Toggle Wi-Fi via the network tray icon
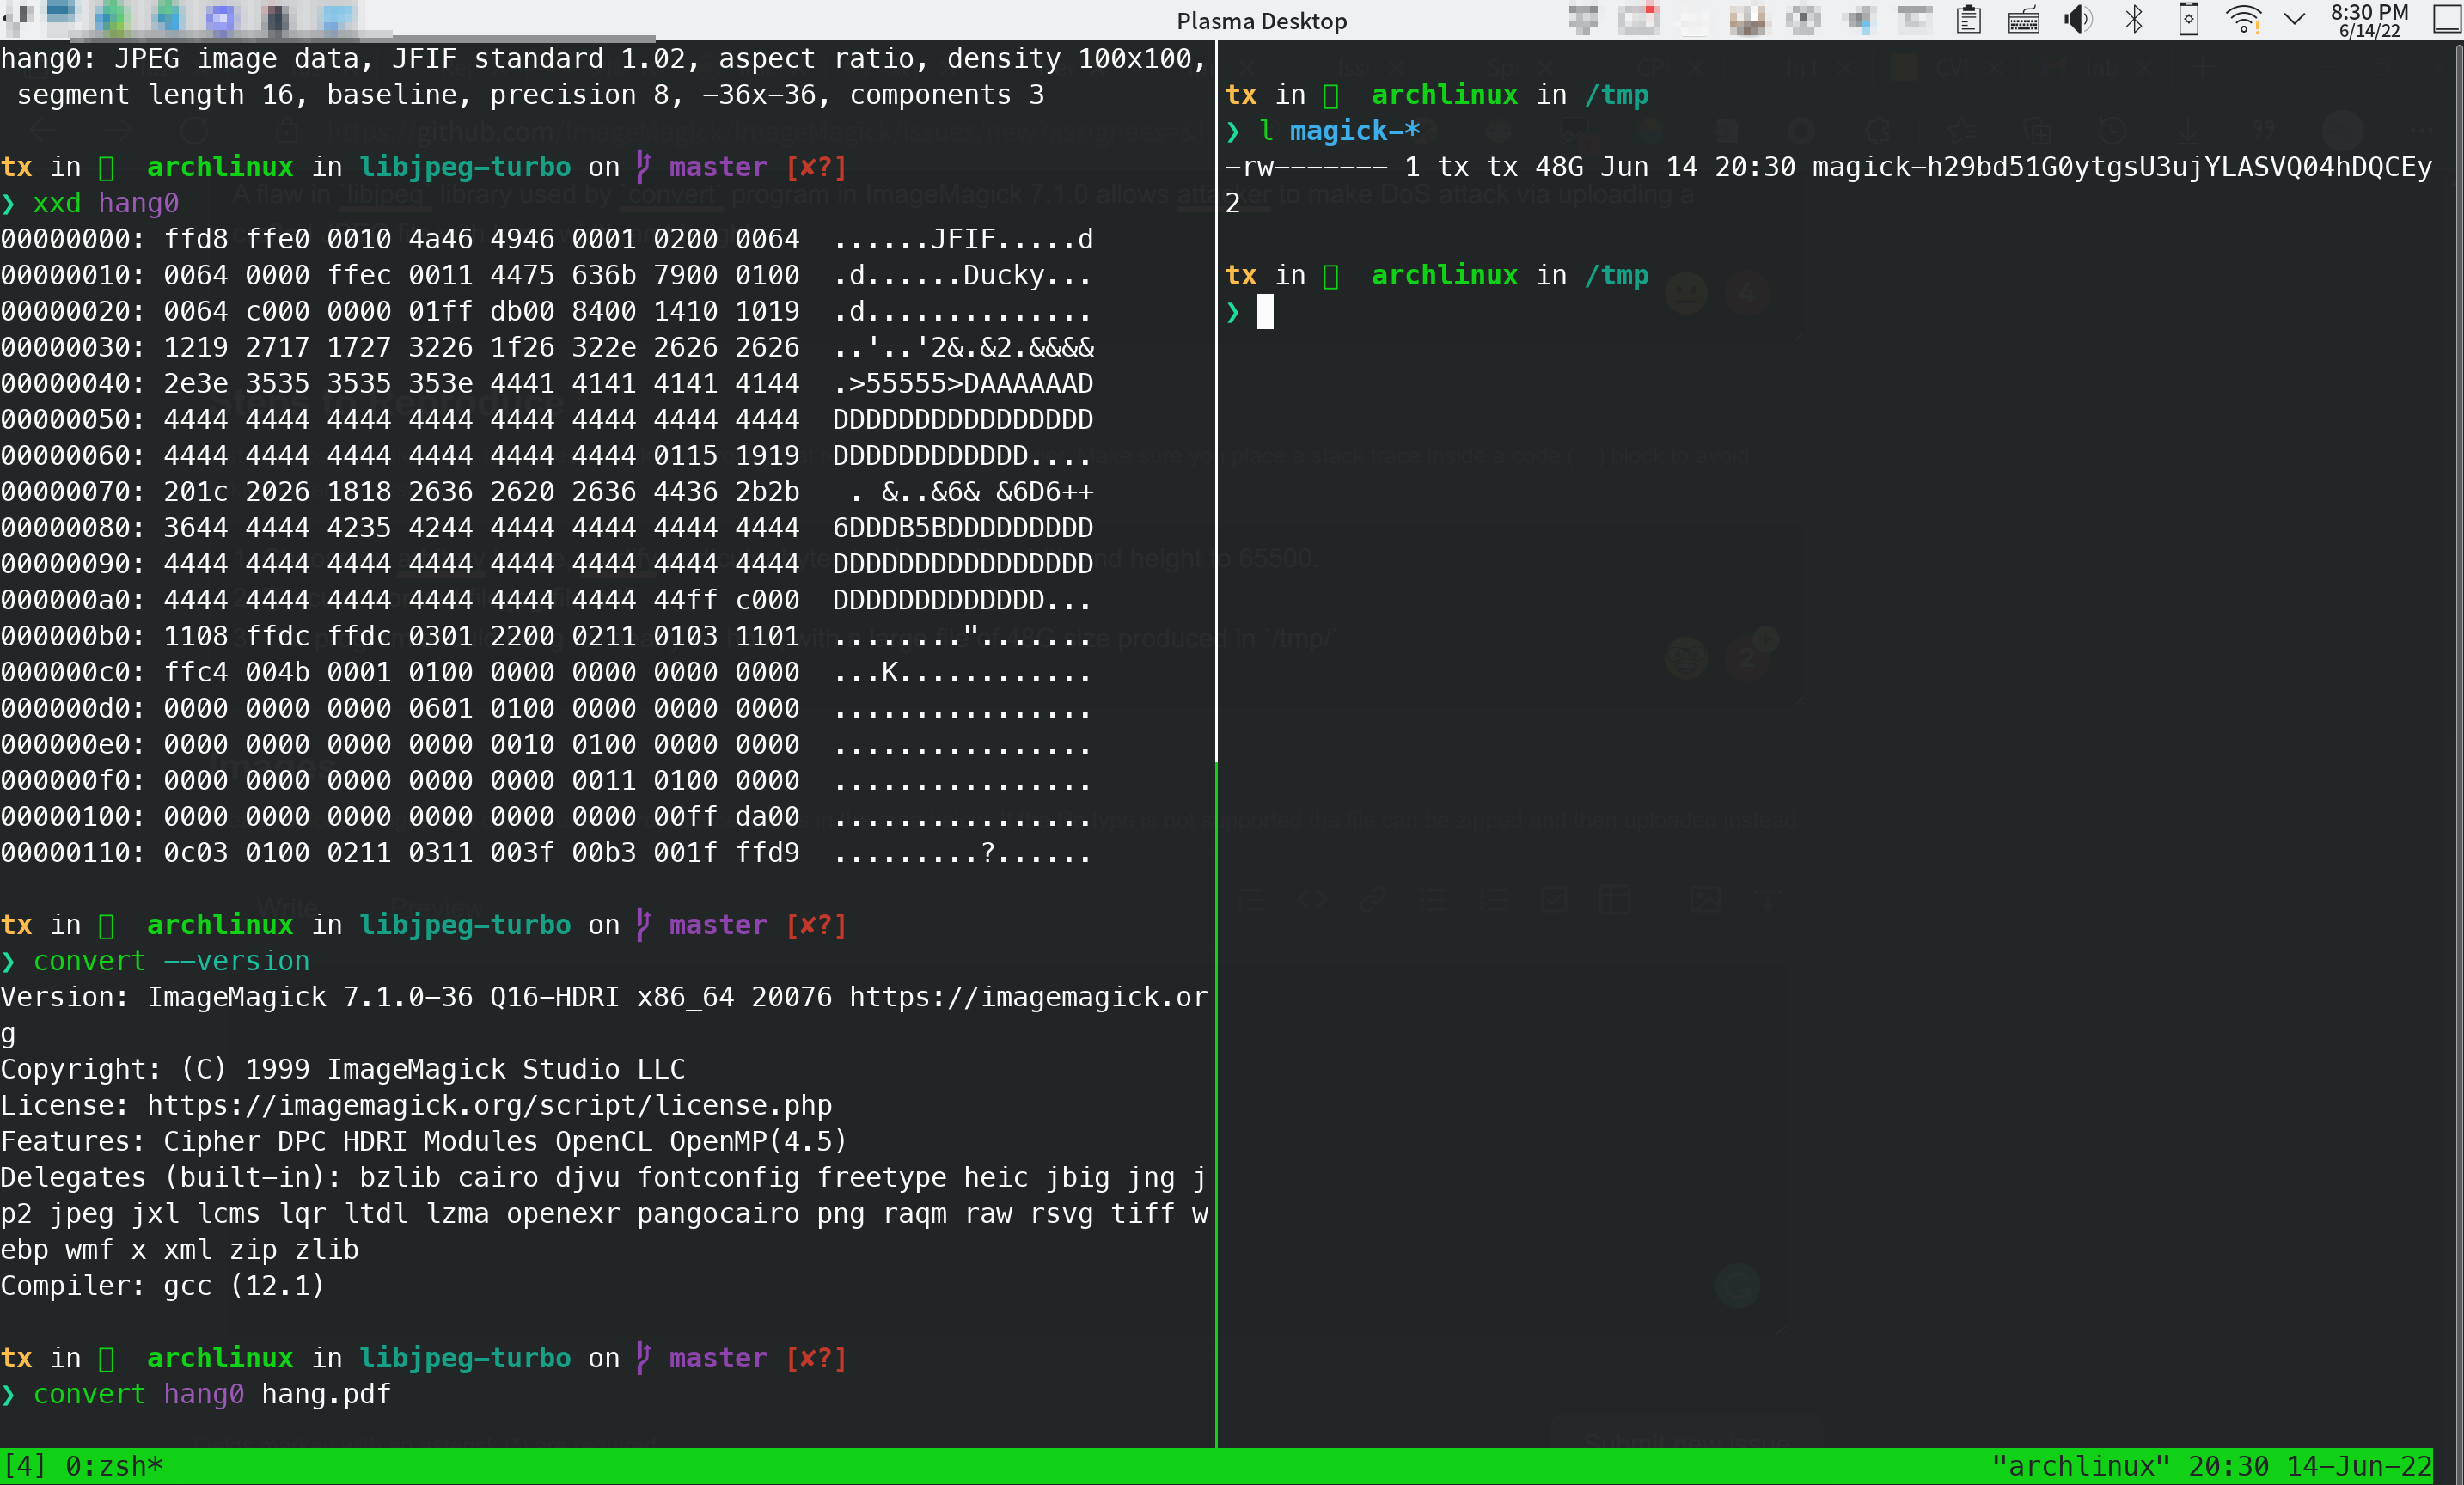 pyautogui.click(x=2243, y=20)
